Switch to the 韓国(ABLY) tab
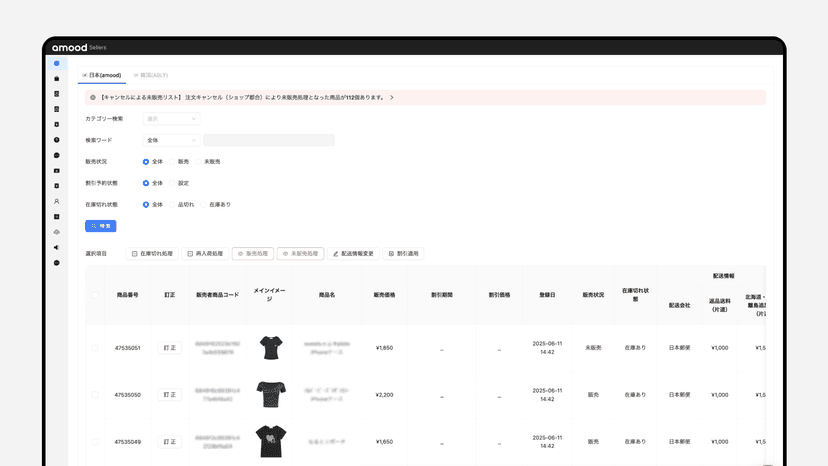 click(151, 75)
